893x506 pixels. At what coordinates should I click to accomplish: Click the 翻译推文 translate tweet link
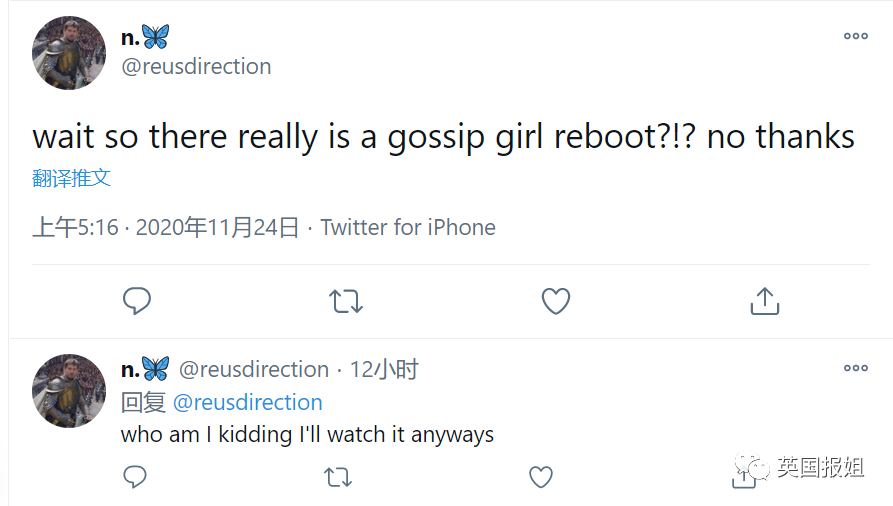[x=71, y=179]
